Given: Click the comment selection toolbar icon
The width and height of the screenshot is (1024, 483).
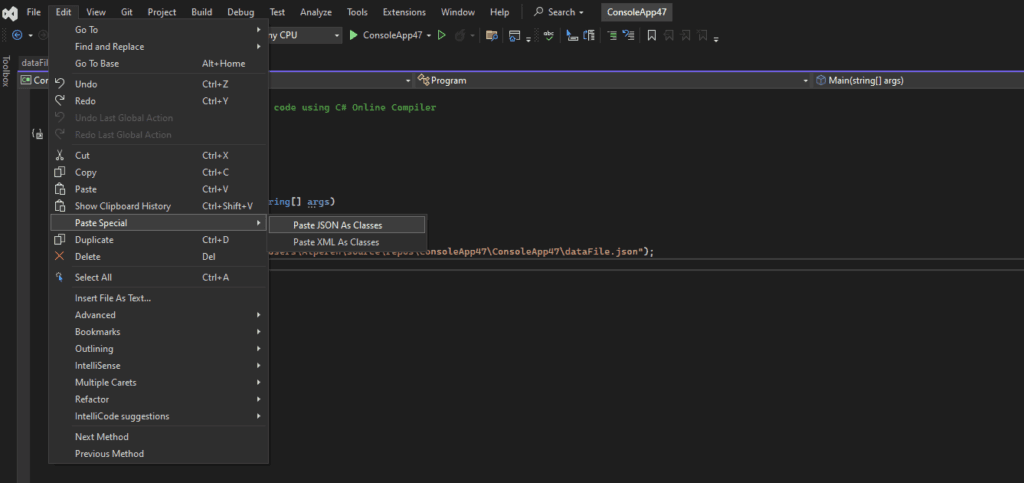Looking at the screenshot, I should [x=572, y=35].
